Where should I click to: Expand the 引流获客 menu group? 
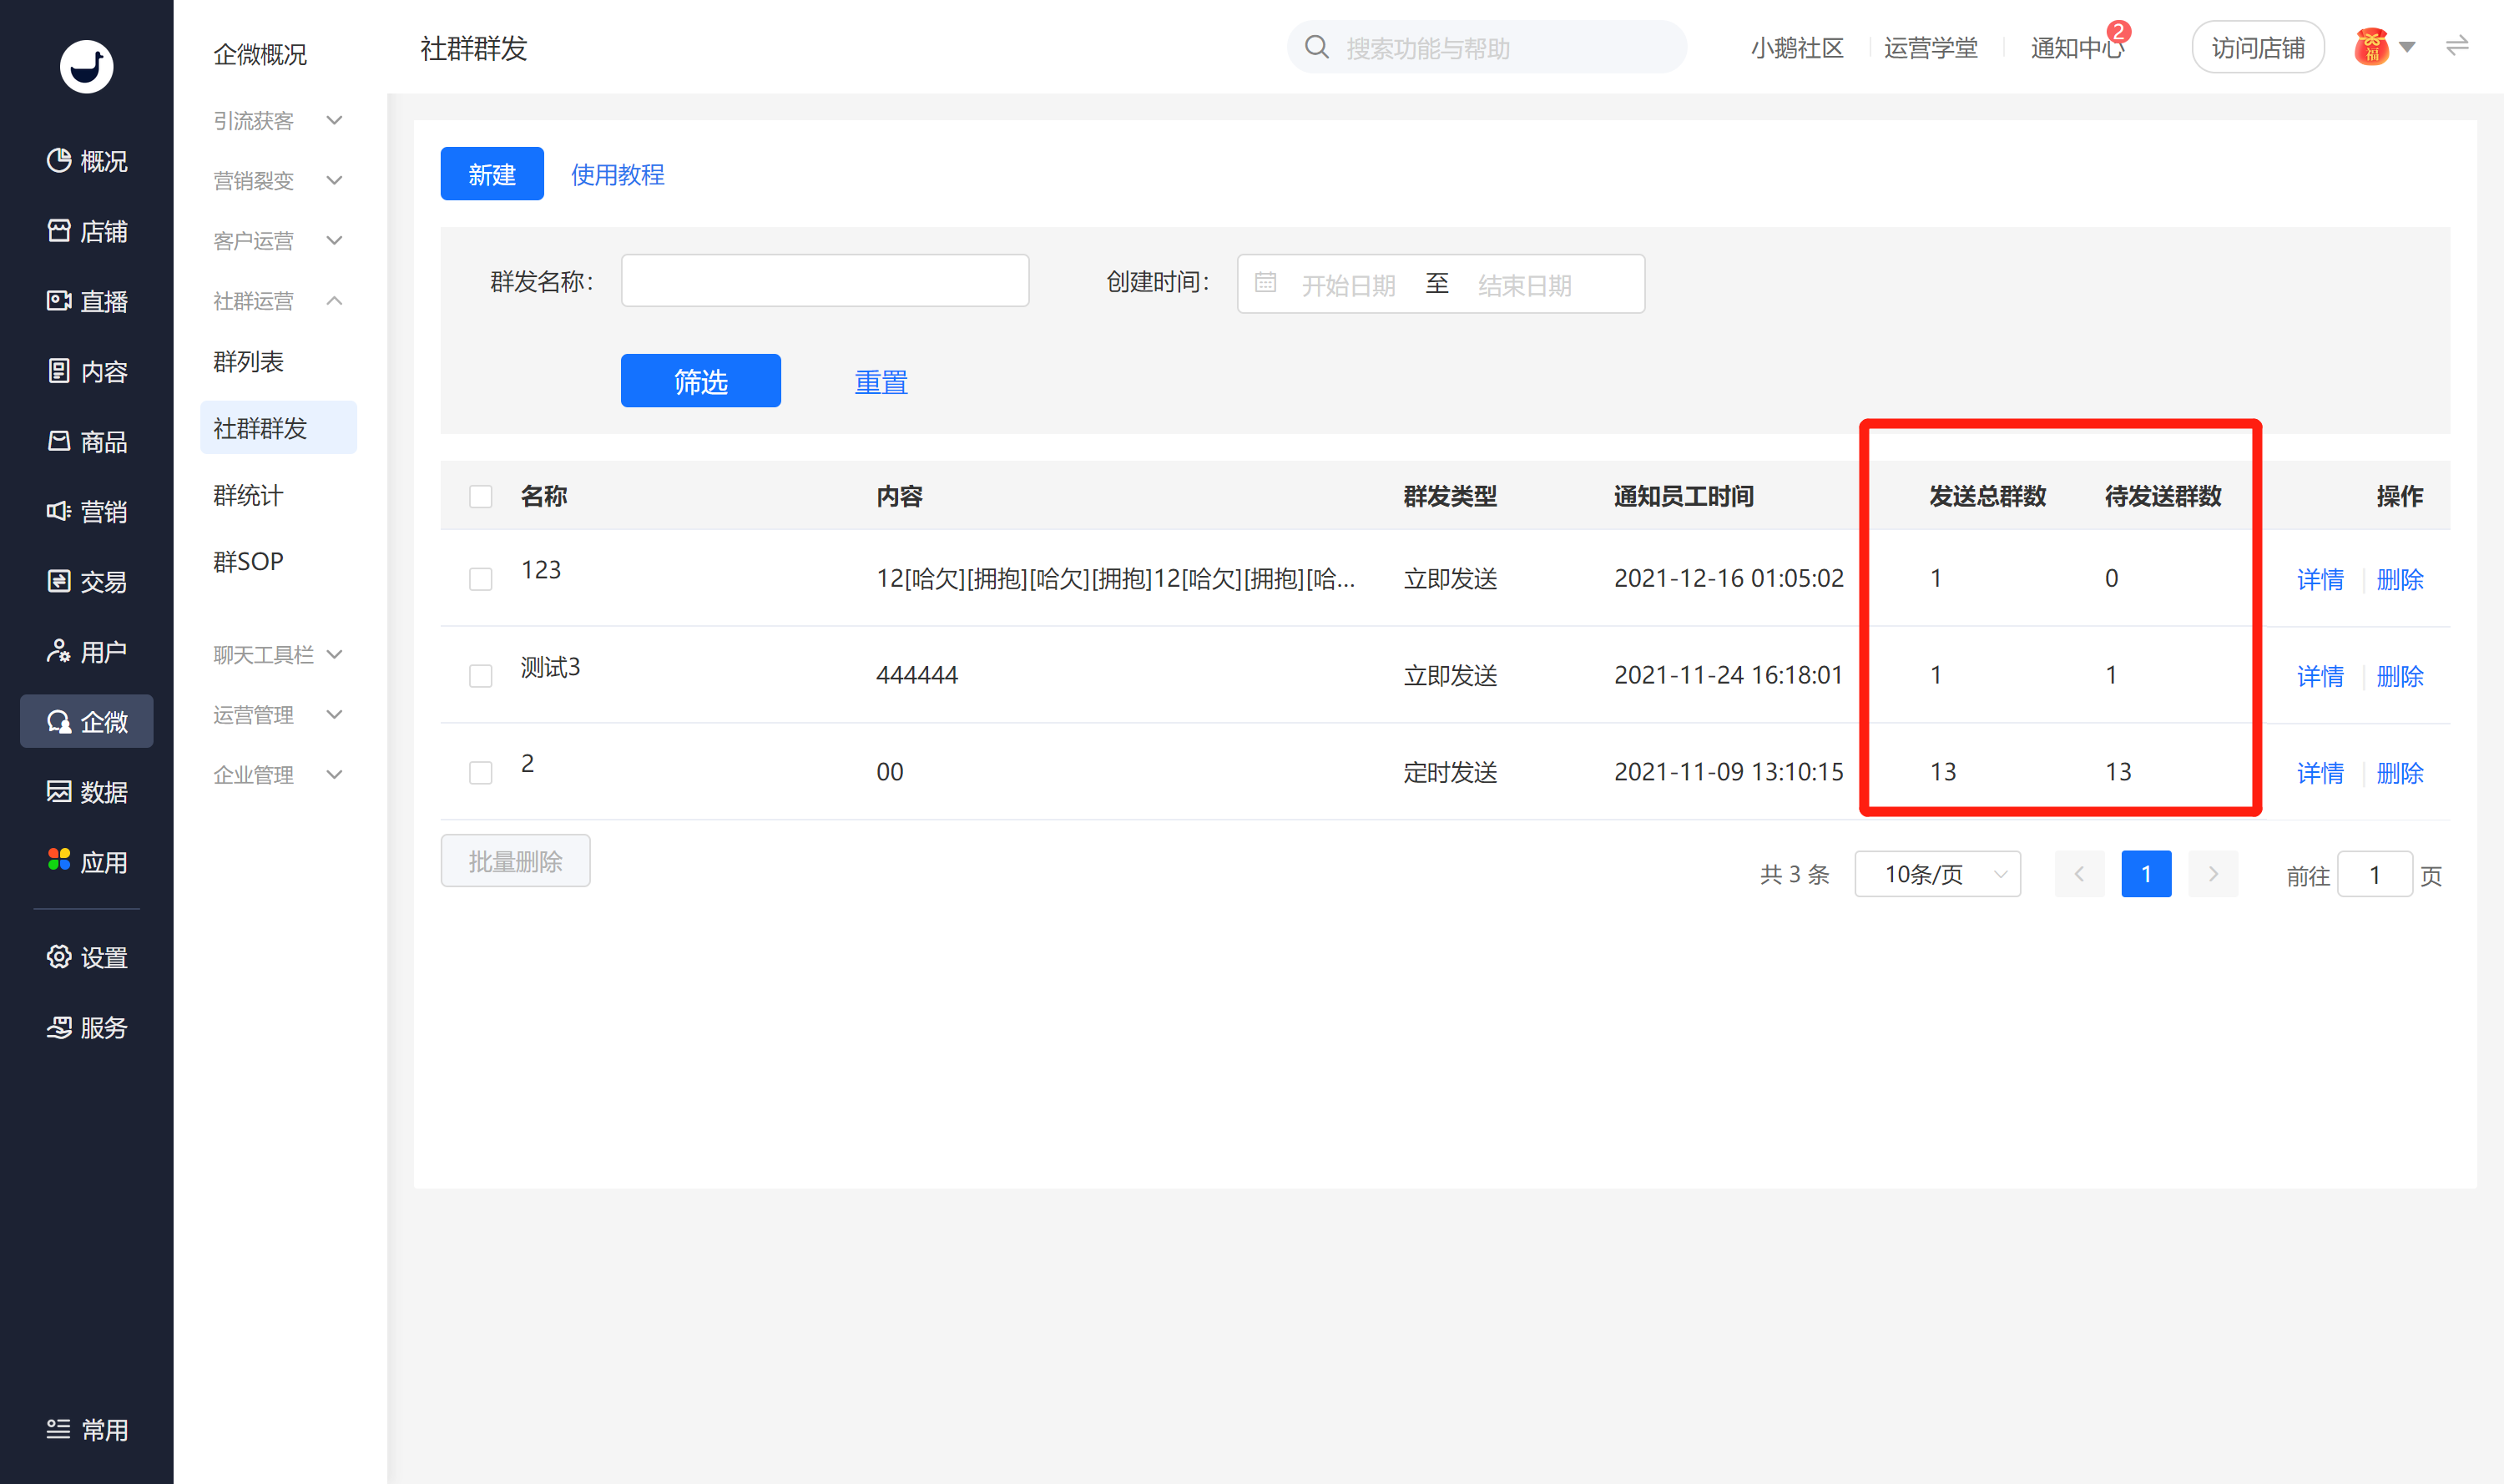point(278,121)
